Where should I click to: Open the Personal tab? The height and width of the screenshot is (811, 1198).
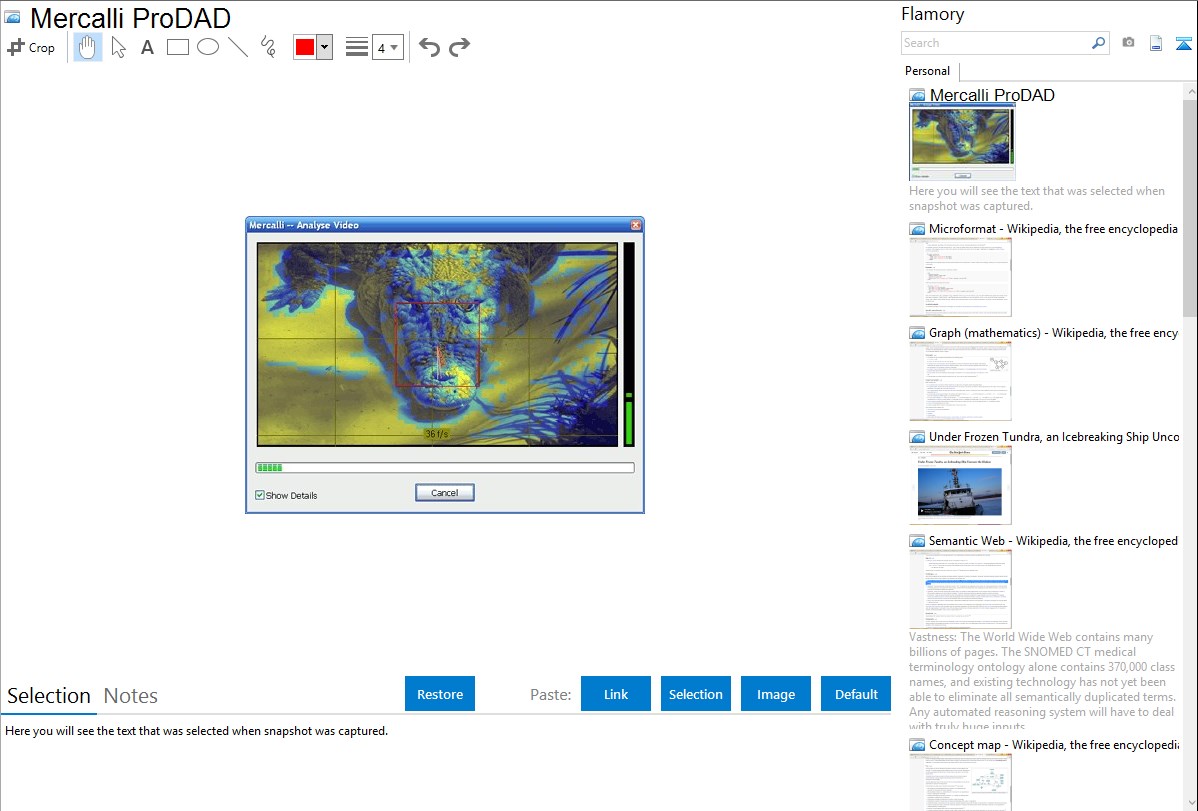[x=927, y=71]
